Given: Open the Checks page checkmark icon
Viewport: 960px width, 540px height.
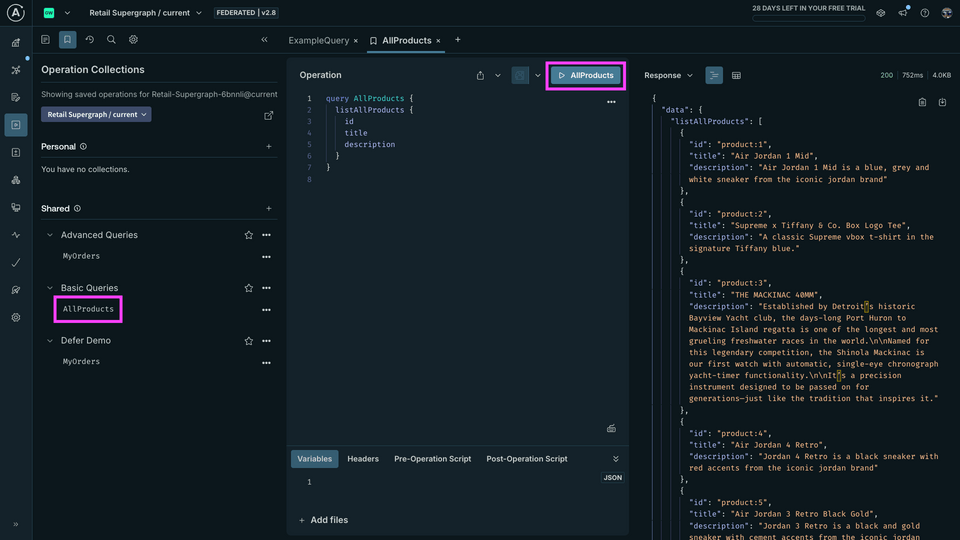Looking at the screenshot, I should pos(16,263).
